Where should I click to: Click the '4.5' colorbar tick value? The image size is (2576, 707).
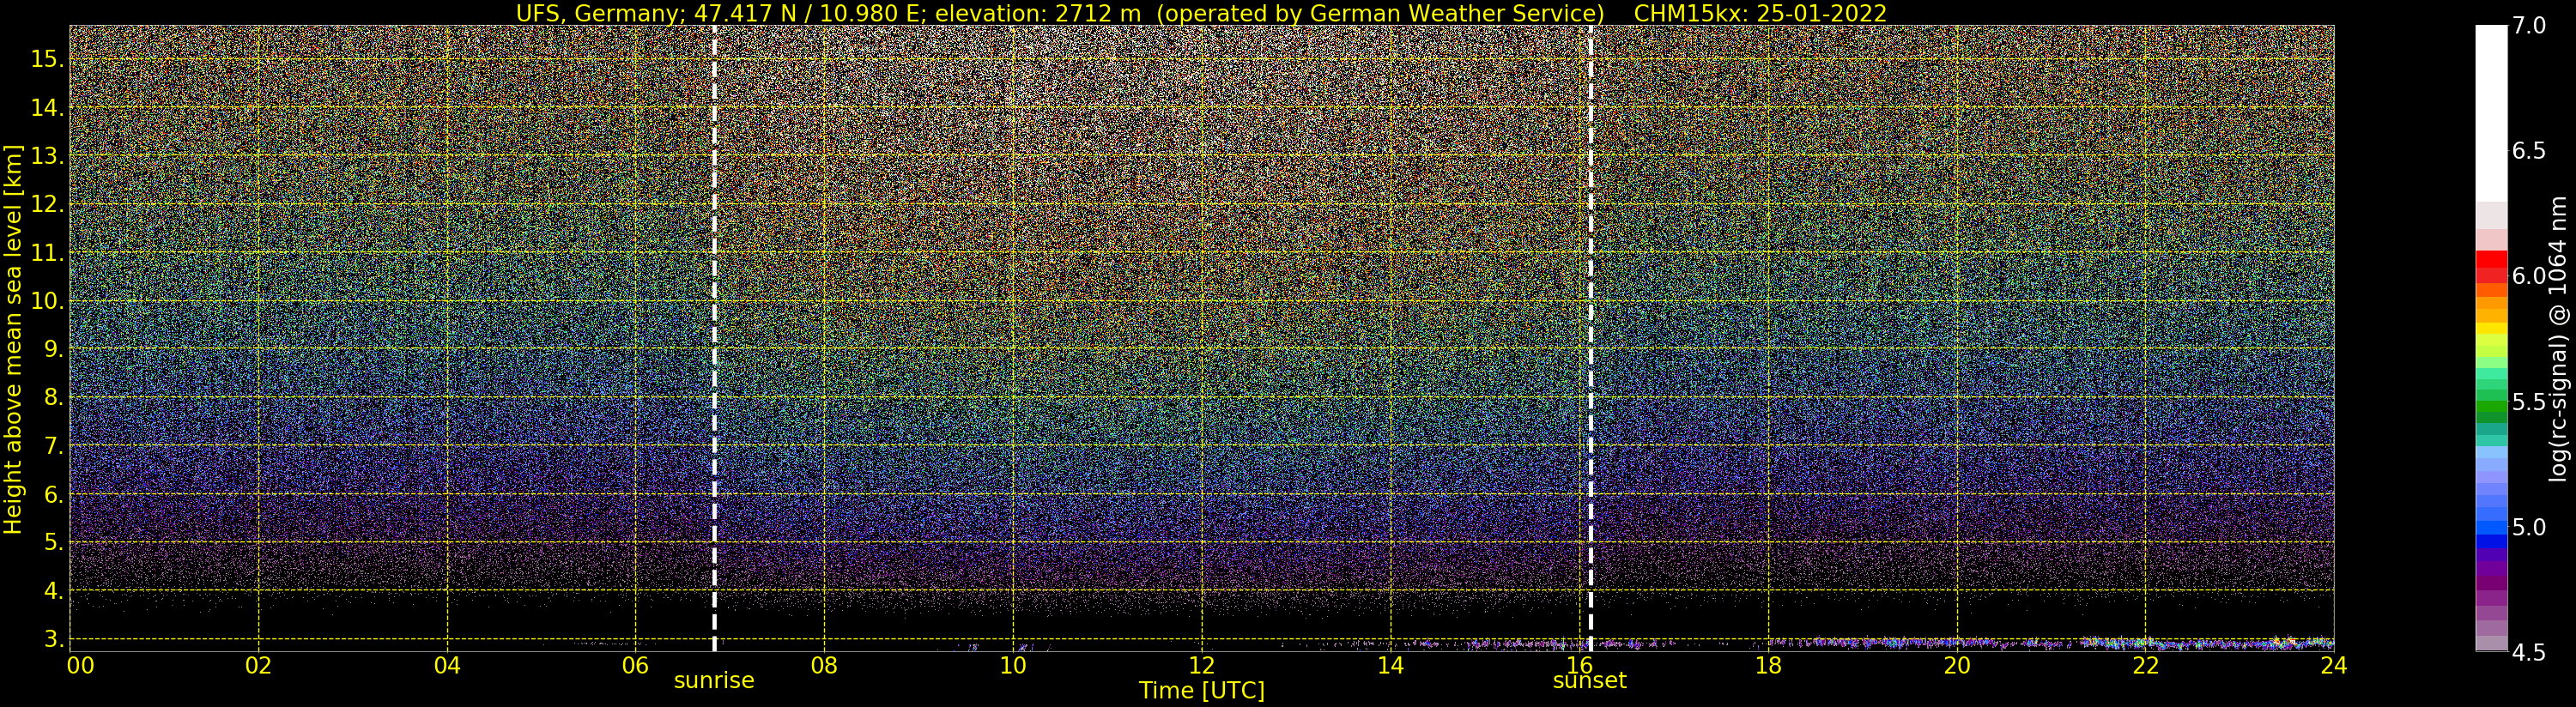tap(2528, 652)
